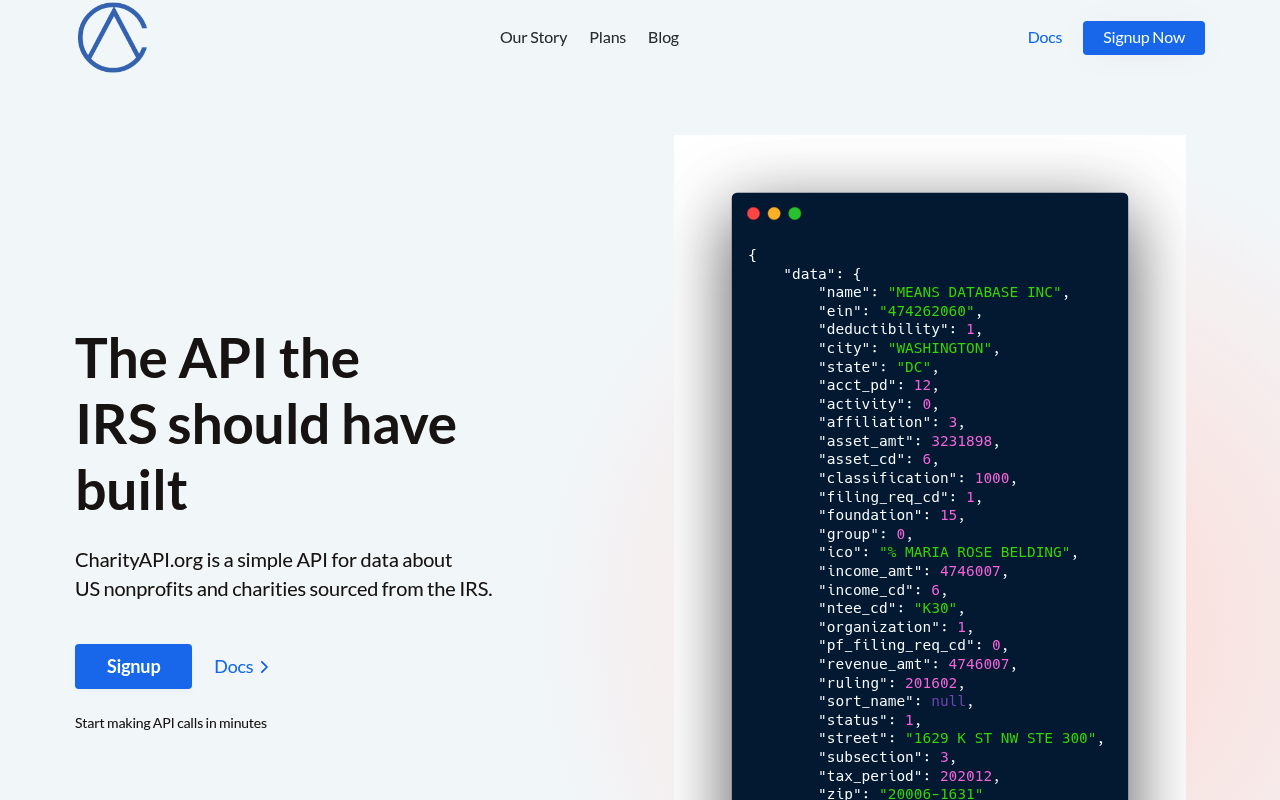Click the asset_amt value 3231898

coord(962,441)
